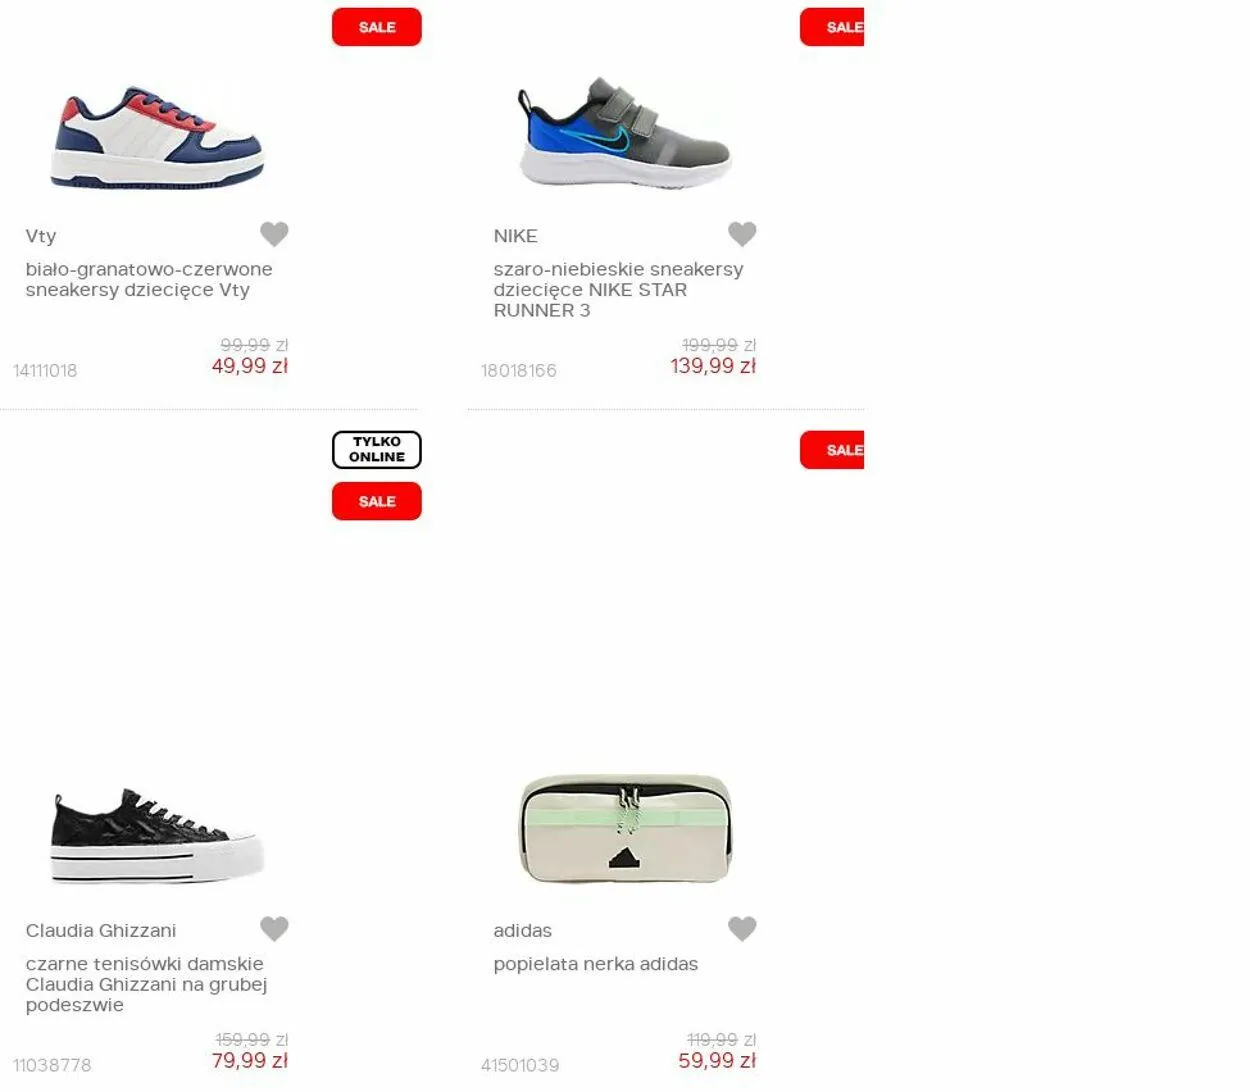Click the NIKE brand name
1250x1092 pixels.
[515, 236]
